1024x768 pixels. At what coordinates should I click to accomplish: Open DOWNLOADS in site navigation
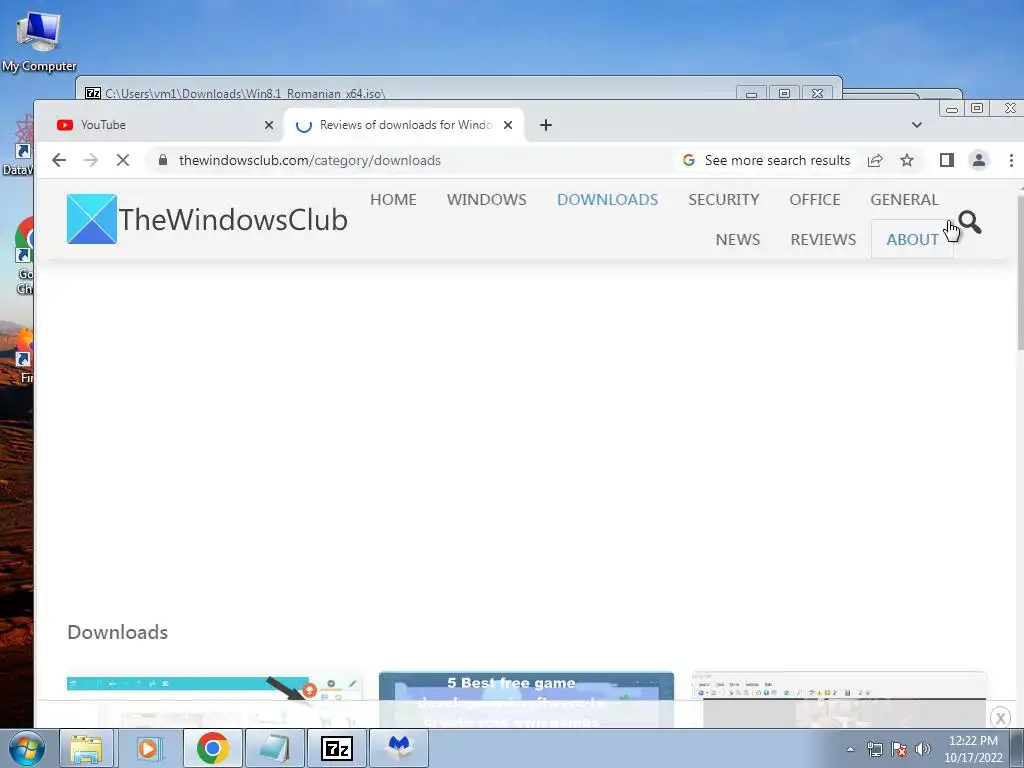coord(607,199)
